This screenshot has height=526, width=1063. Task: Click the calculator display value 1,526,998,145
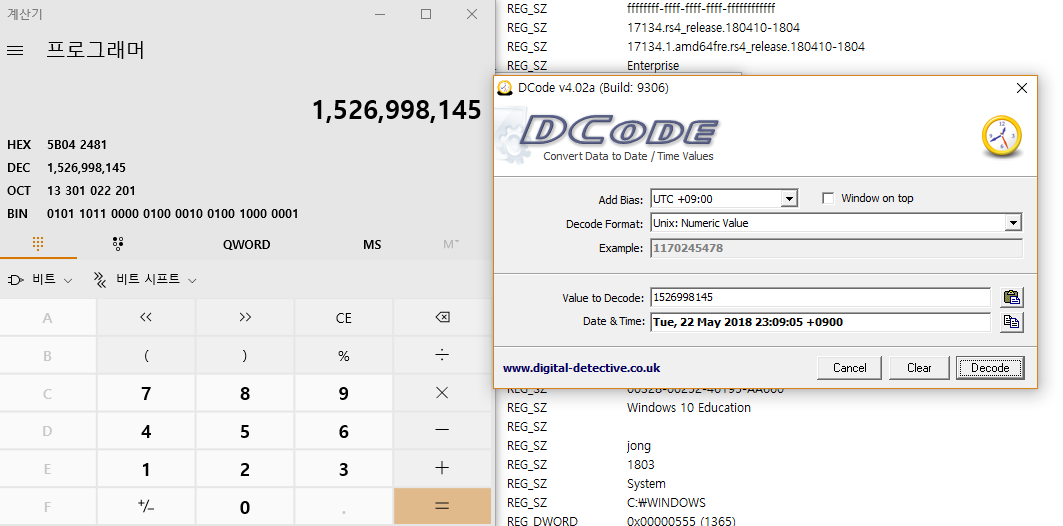pyautogui.click(x=397, y=110)
